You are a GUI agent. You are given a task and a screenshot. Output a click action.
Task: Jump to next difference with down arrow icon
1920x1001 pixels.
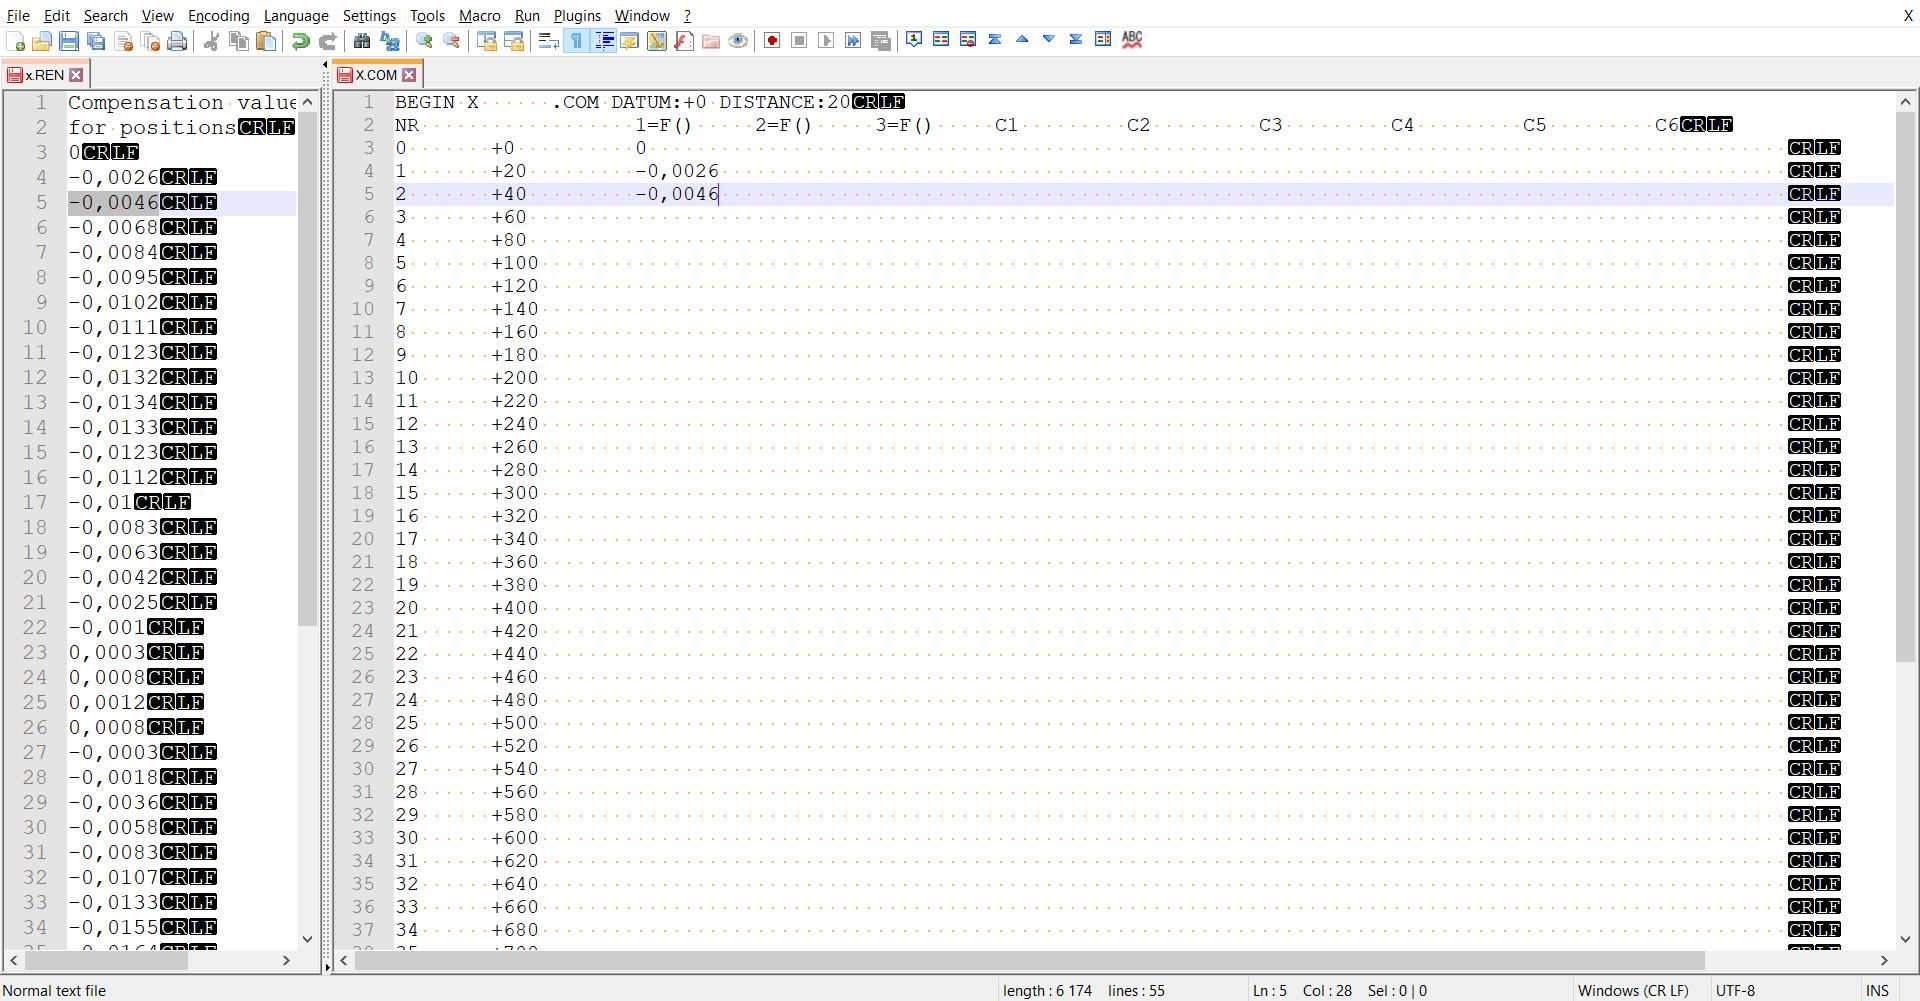tap(1049, 40)
